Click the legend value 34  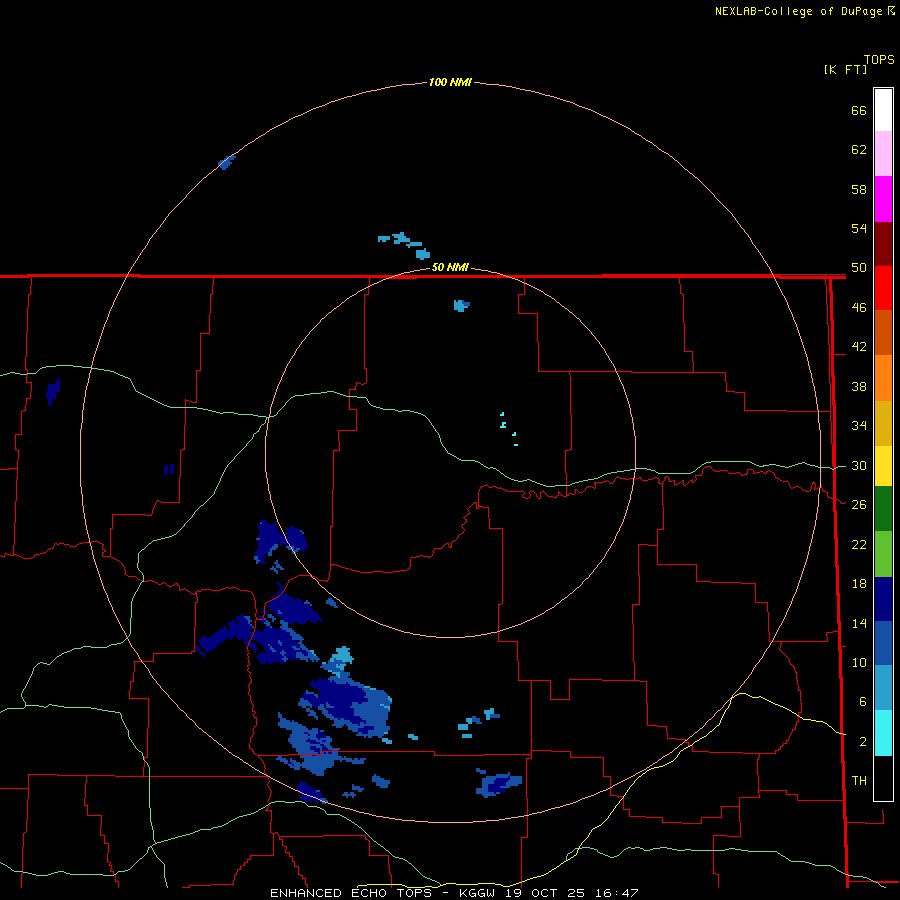(x=859, y=426)
